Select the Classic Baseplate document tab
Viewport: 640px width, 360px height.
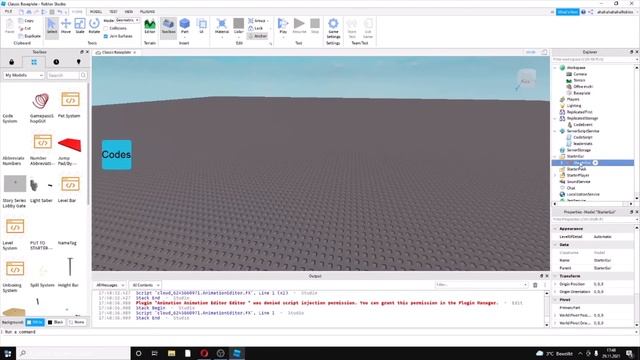116,52
